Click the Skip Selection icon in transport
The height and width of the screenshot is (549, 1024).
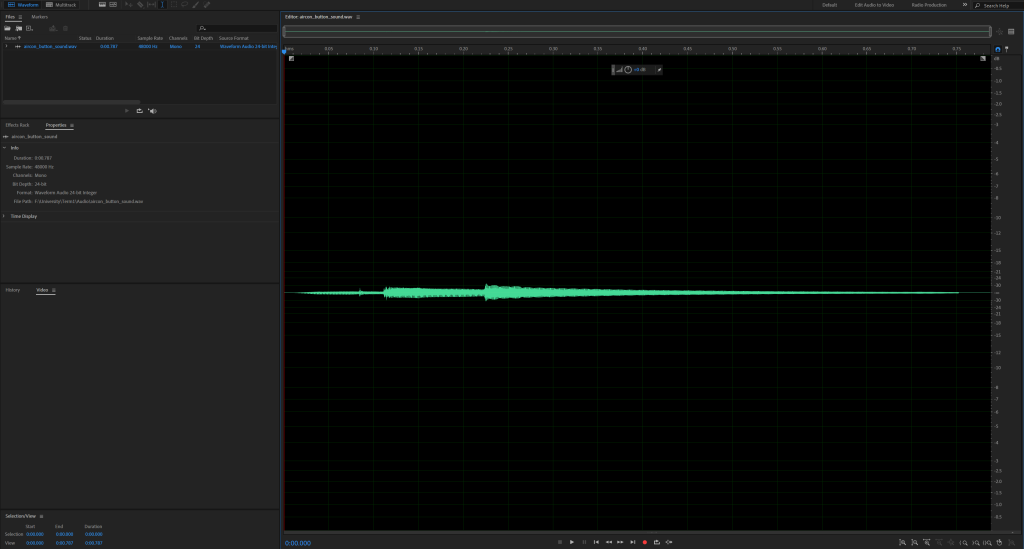[x=669, y=542]
